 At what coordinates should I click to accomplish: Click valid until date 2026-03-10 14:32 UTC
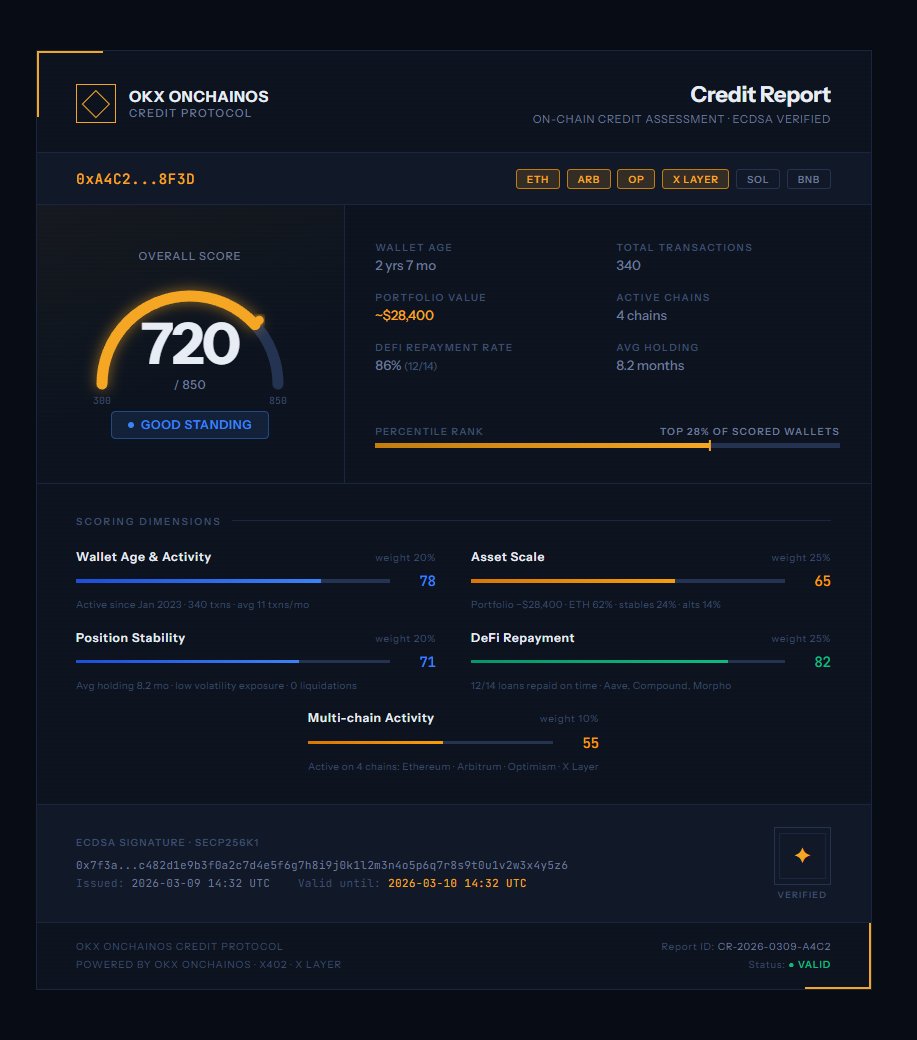click(457, 883)
